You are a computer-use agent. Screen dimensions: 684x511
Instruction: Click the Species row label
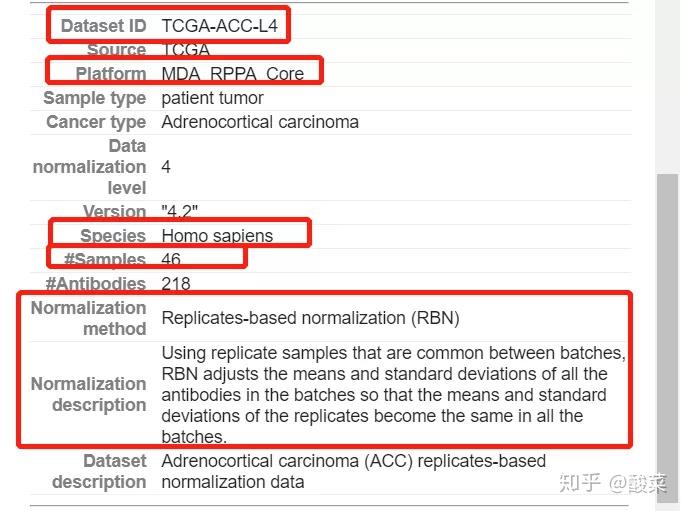pyautogui.click(x=113, y=236)
